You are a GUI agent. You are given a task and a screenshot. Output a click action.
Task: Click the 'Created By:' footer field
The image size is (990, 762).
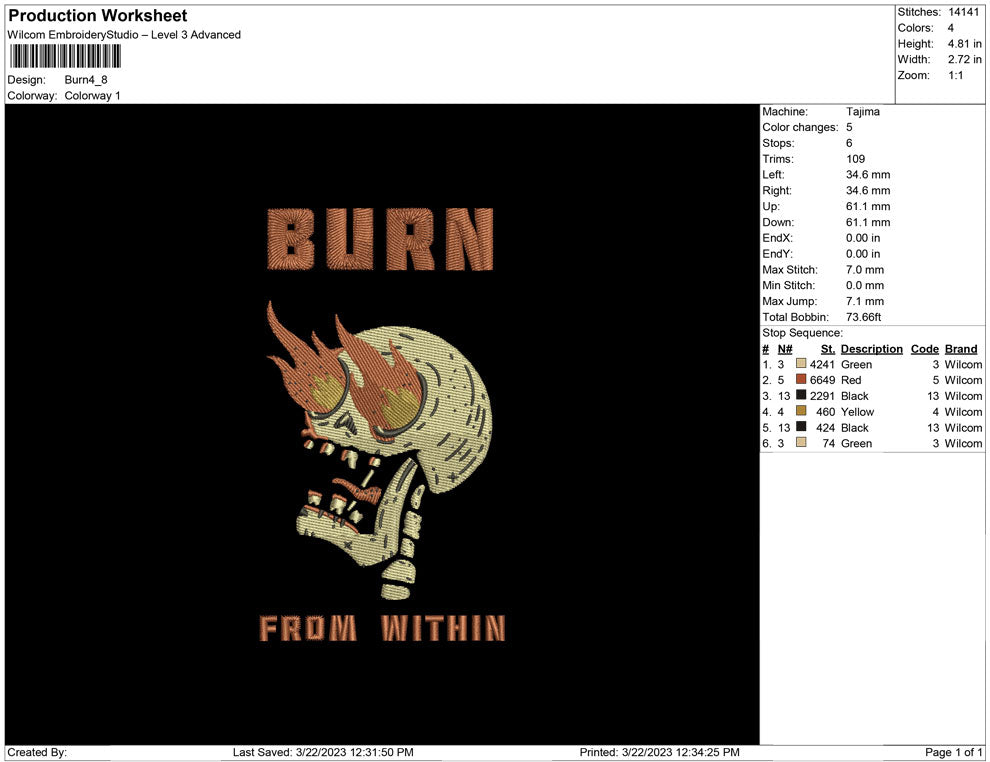(37, 752)
